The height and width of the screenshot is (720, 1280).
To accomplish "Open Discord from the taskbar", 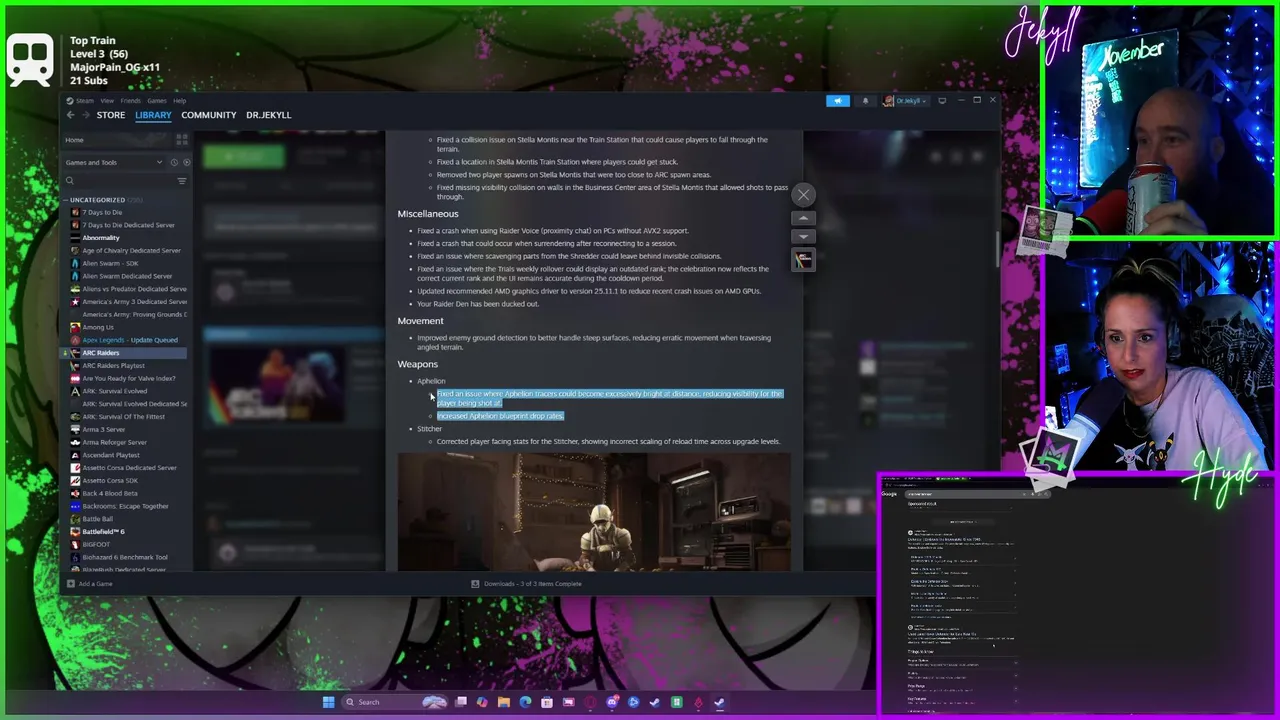I will pyautogui.click(x=612, y=702).
